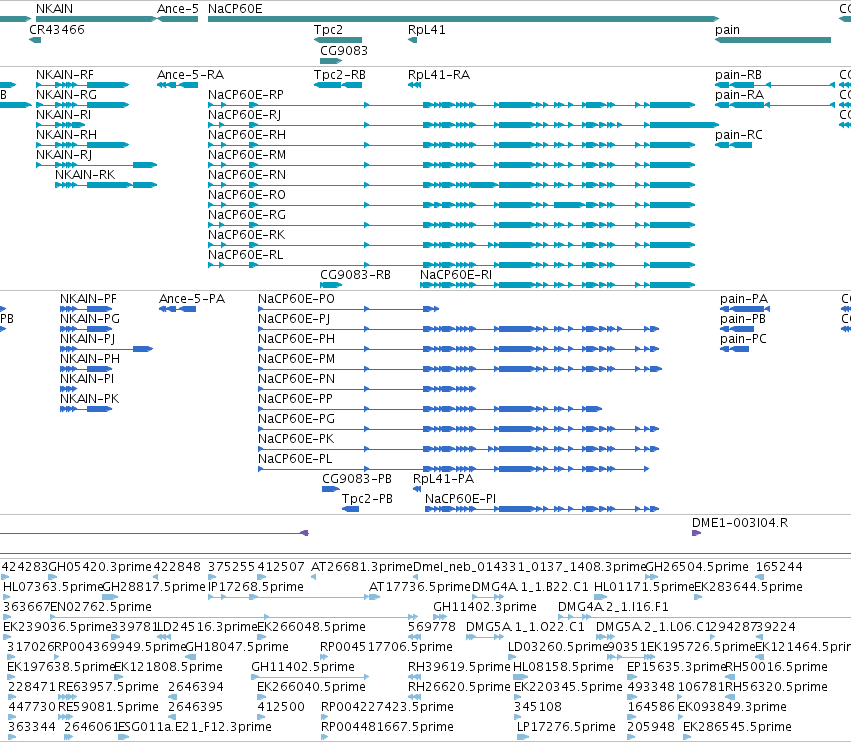Open the NKAIN-PK protein label

90,398
